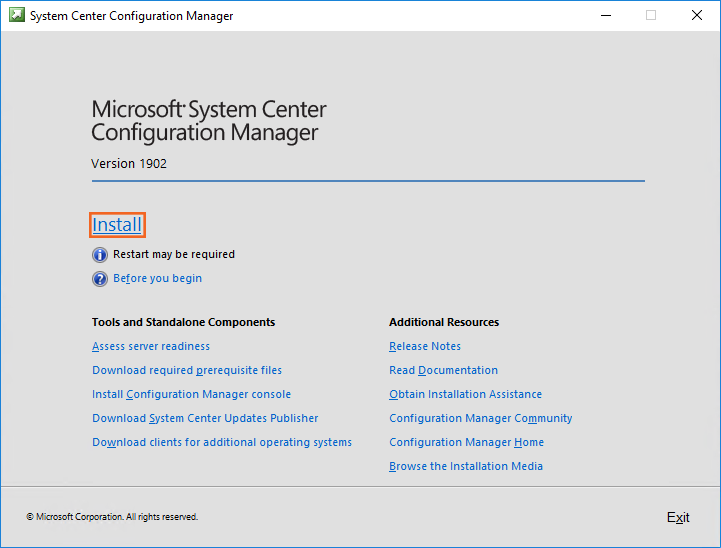Select Obtain Installation Assistance
Viewport: 721px width, 548px height.
[465, 394]
